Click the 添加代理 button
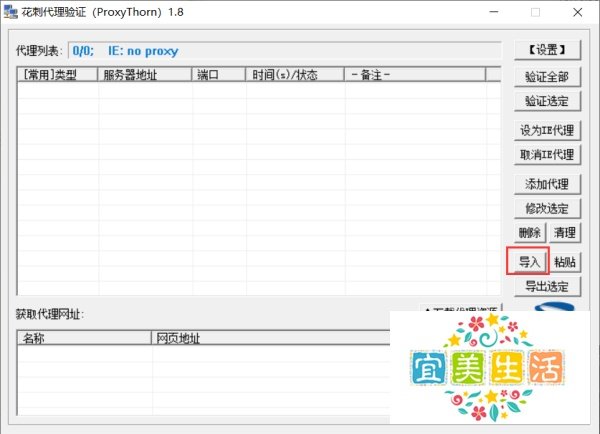600x434 pixels. coord(547,184)
